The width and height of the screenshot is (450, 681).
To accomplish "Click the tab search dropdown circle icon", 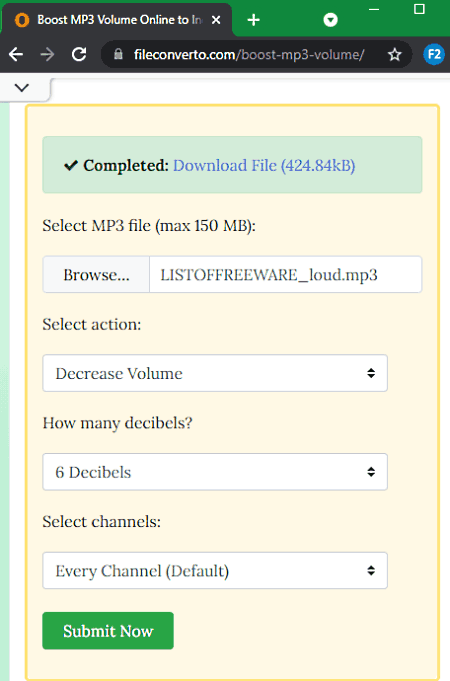I will (x=331, y=20).
